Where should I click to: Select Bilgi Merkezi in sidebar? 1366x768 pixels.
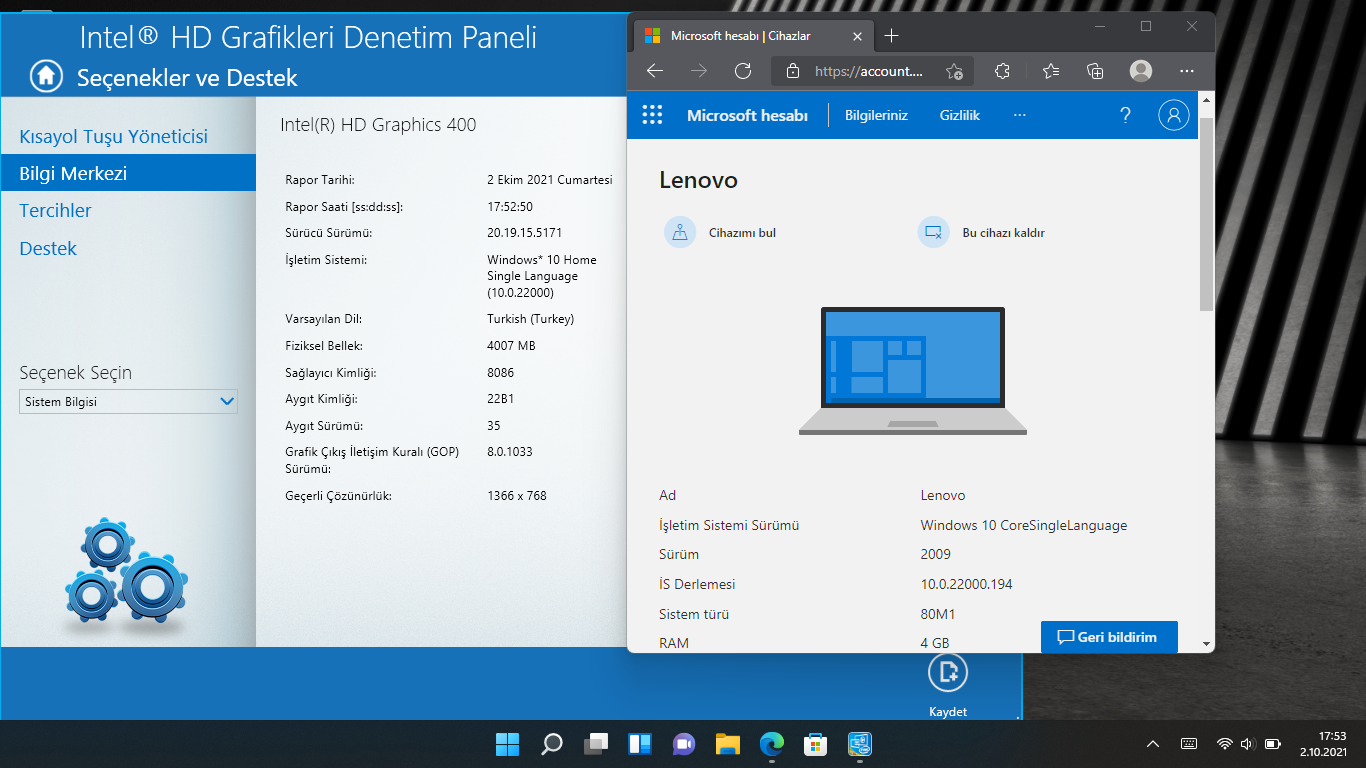[x=128, y=173]
